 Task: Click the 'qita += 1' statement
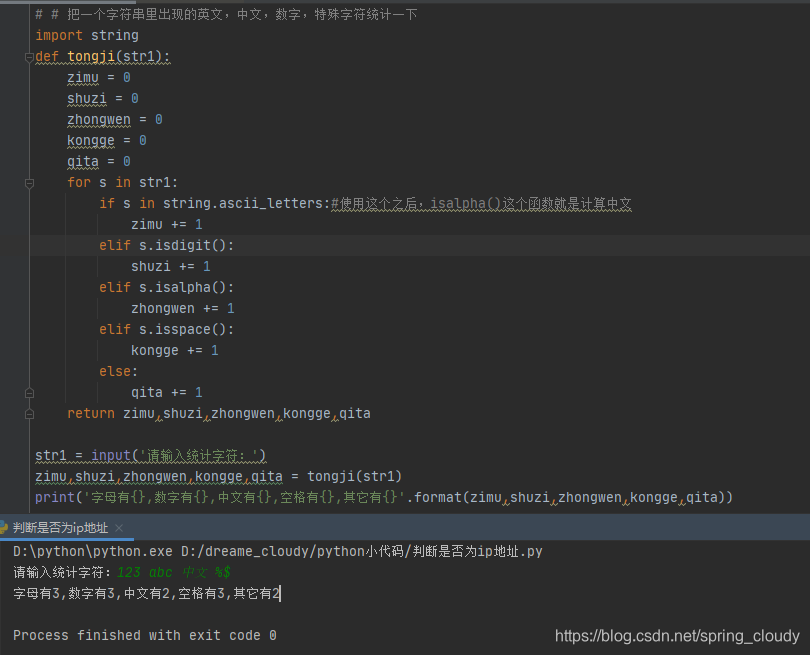[167, 393]
